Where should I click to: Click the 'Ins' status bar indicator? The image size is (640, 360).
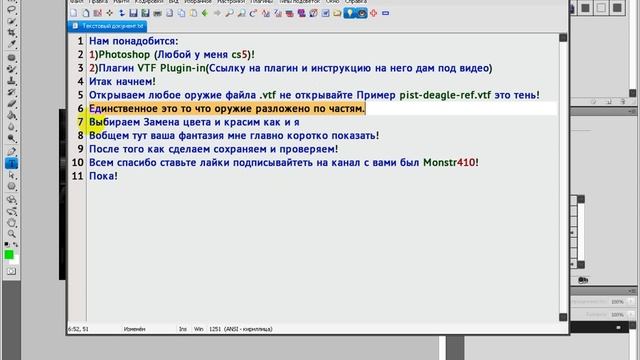pos(182,329)
